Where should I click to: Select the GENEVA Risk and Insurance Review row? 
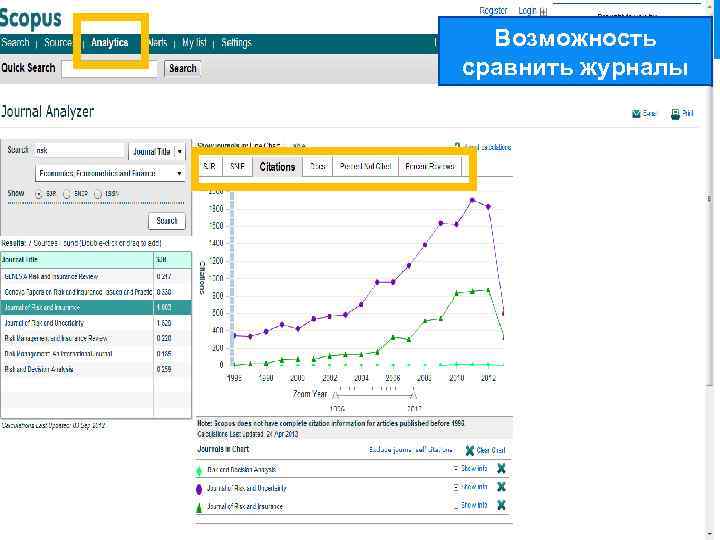click(x=96, y=276)
